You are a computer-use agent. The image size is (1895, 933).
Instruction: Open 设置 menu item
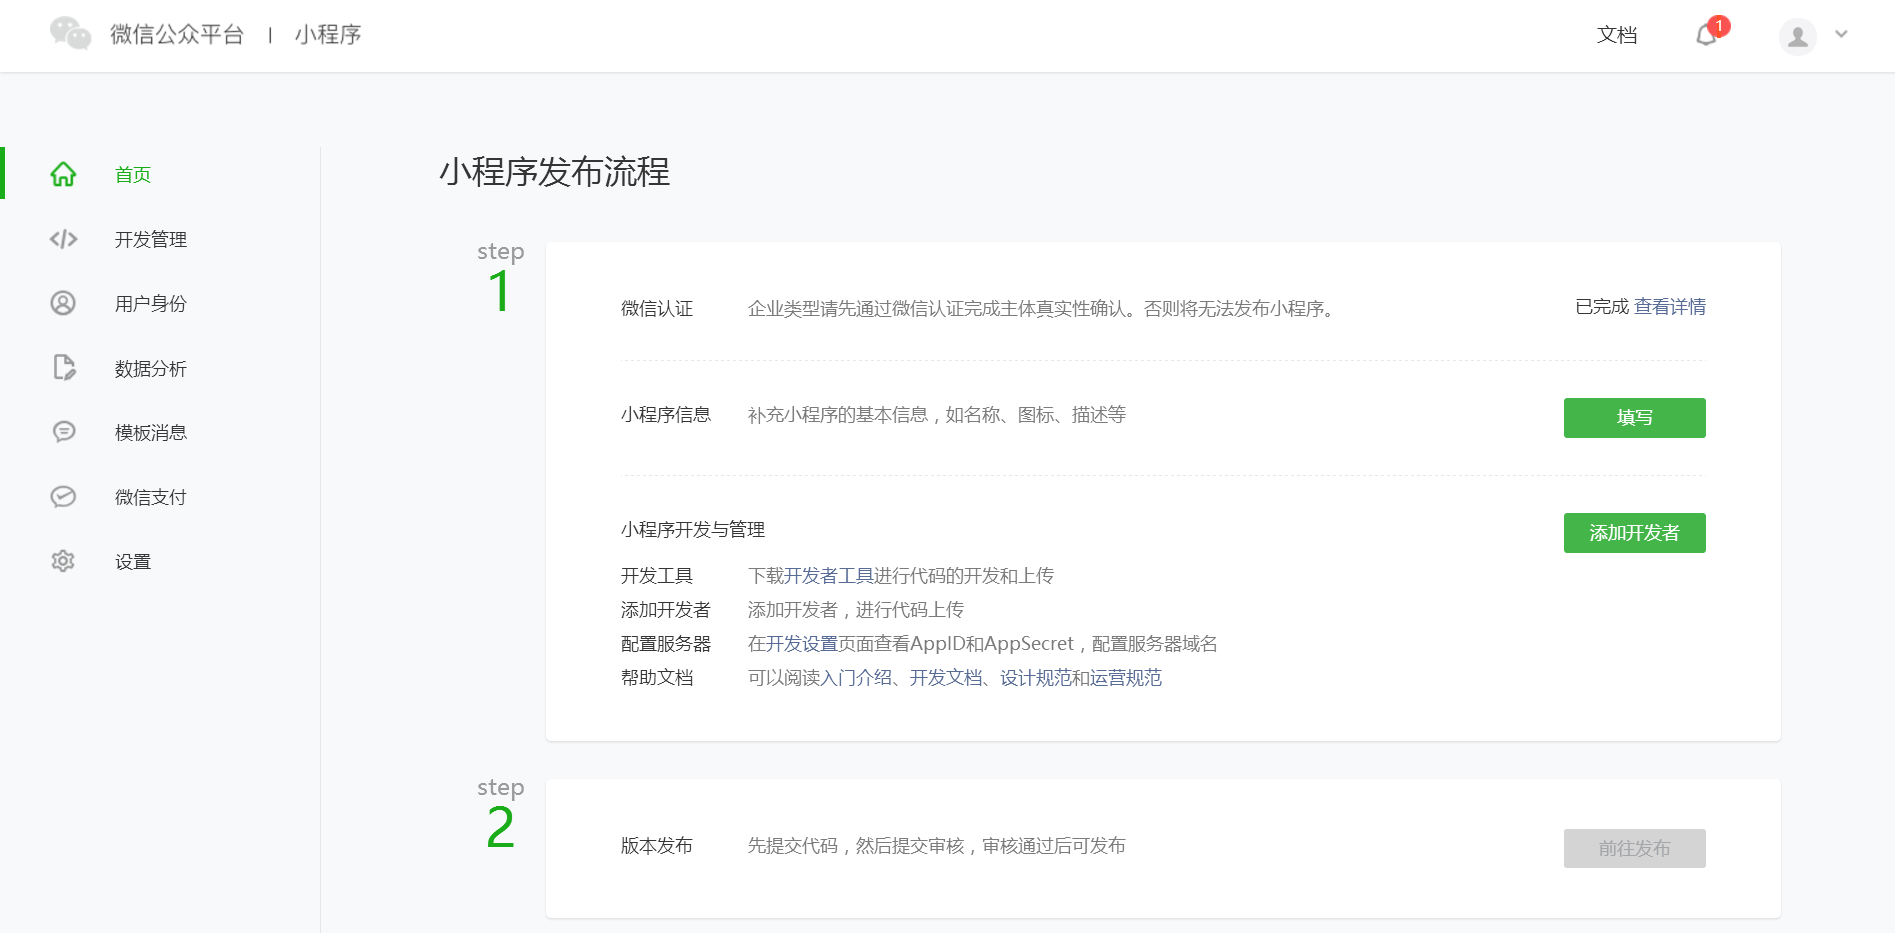click(133, 562)
